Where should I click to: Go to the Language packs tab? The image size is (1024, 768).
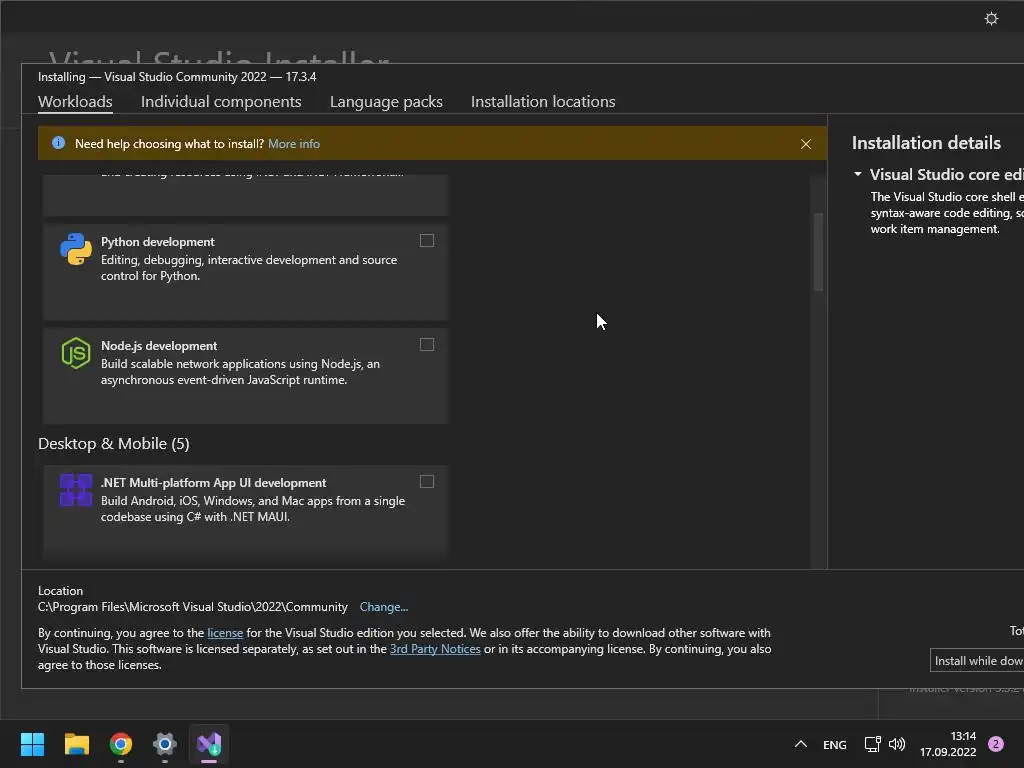386,102
